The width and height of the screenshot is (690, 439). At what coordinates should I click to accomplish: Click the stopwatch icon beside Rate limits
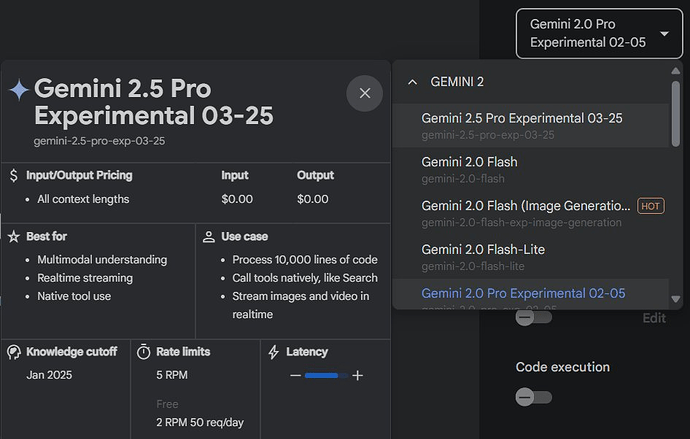143,352
